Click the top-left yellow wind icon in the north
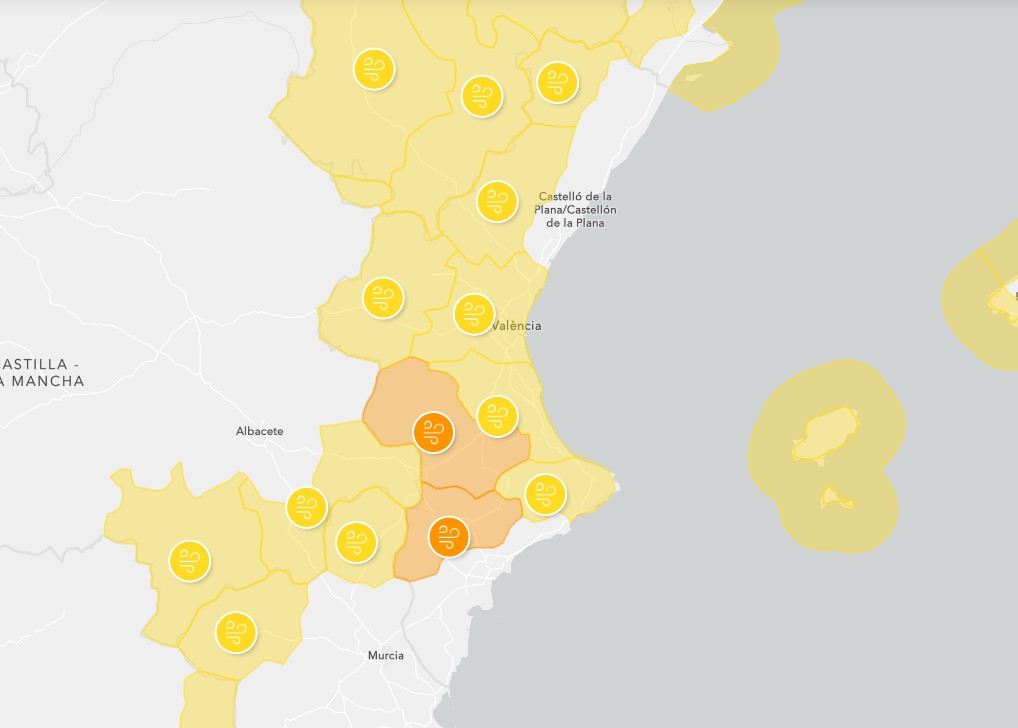Viewport: 1018px width, 728px height. [x=374, y=69]
